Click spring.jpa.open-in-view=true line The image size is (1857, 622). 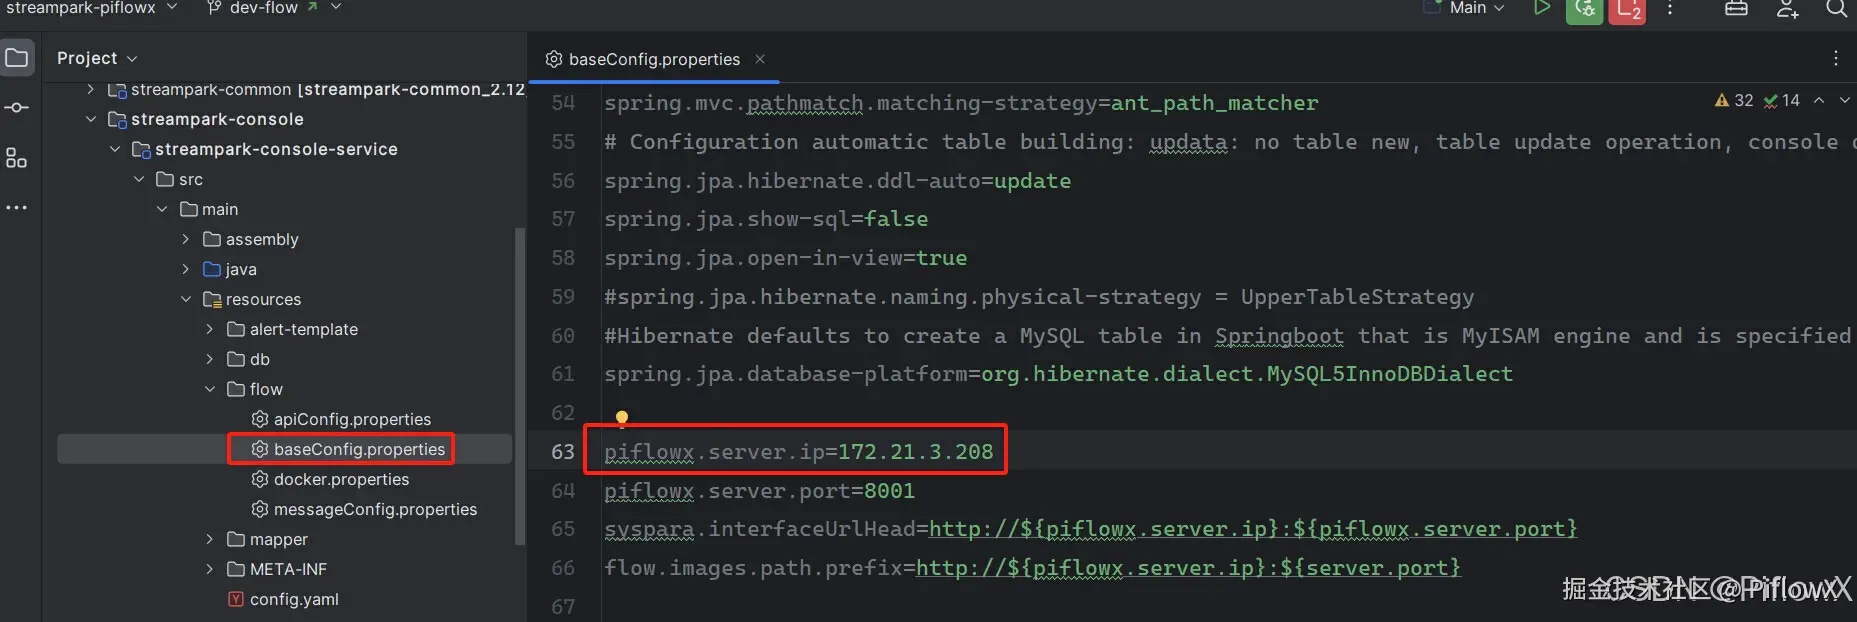pos(785,258)
